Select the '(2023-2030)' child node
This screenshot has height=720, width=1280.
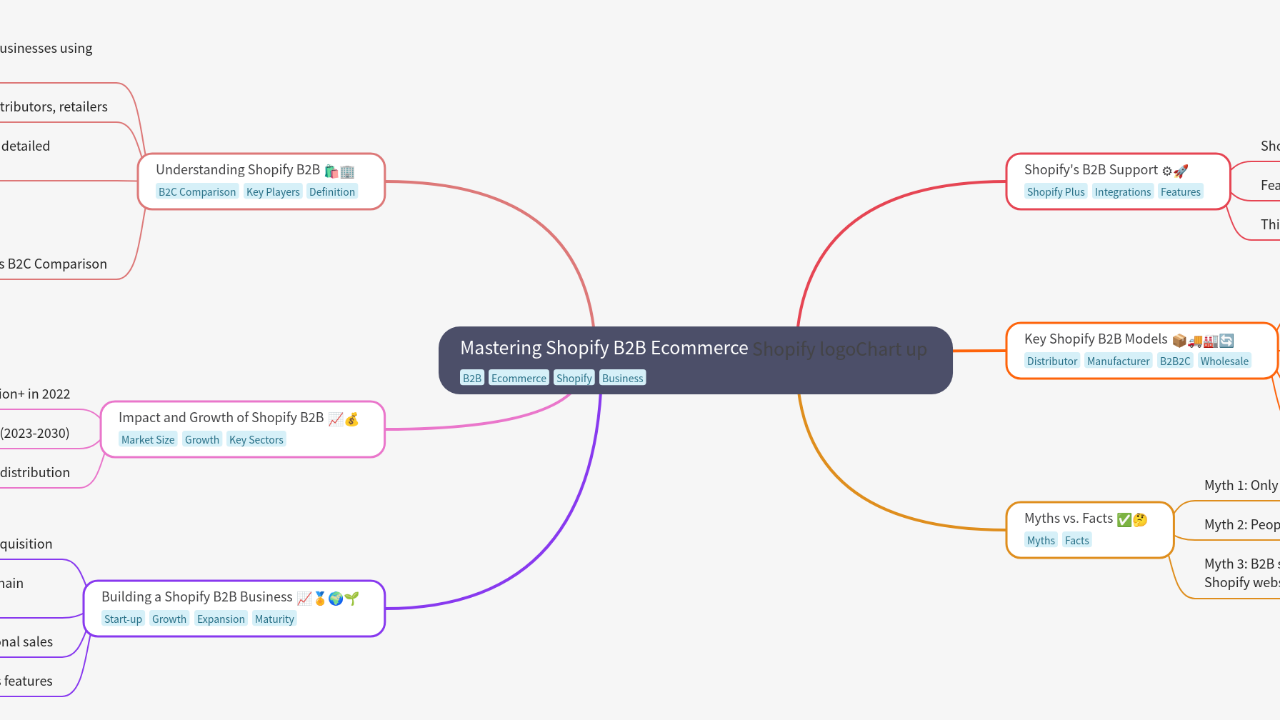pyautogui.click(x=35, y=433)
